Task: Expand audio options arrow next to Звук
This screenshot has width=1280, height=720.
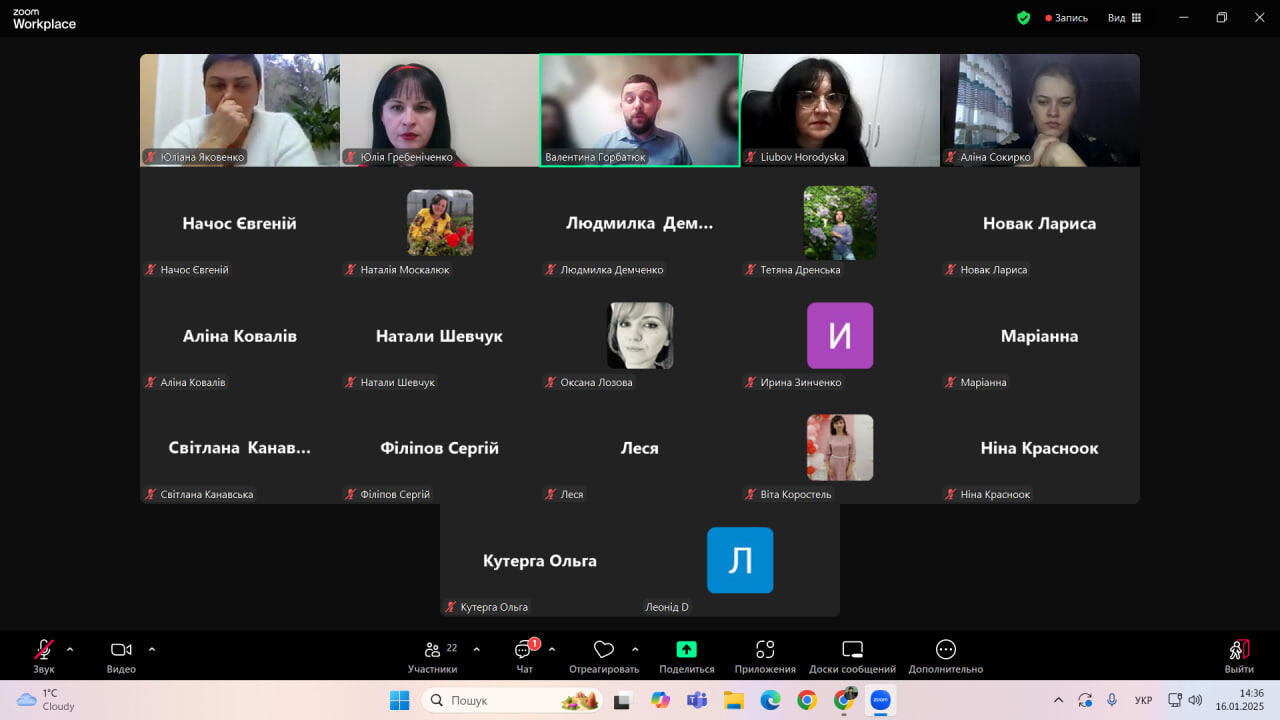Action: point(70,649)
